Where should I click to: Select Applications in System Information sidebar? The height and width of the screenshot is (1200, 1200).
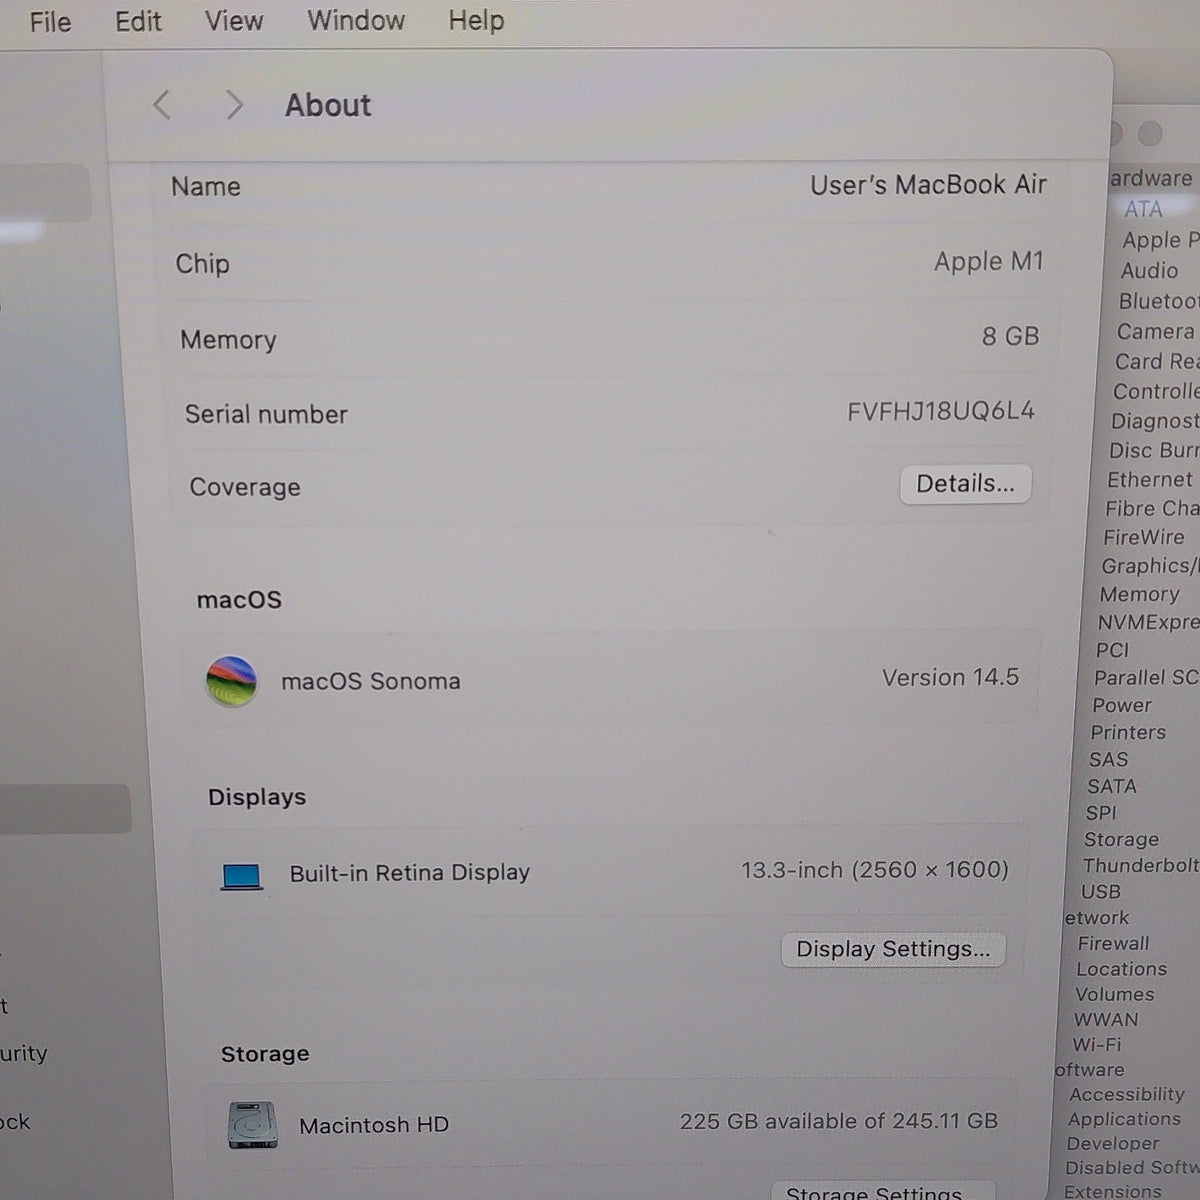click(1124, 1119)
